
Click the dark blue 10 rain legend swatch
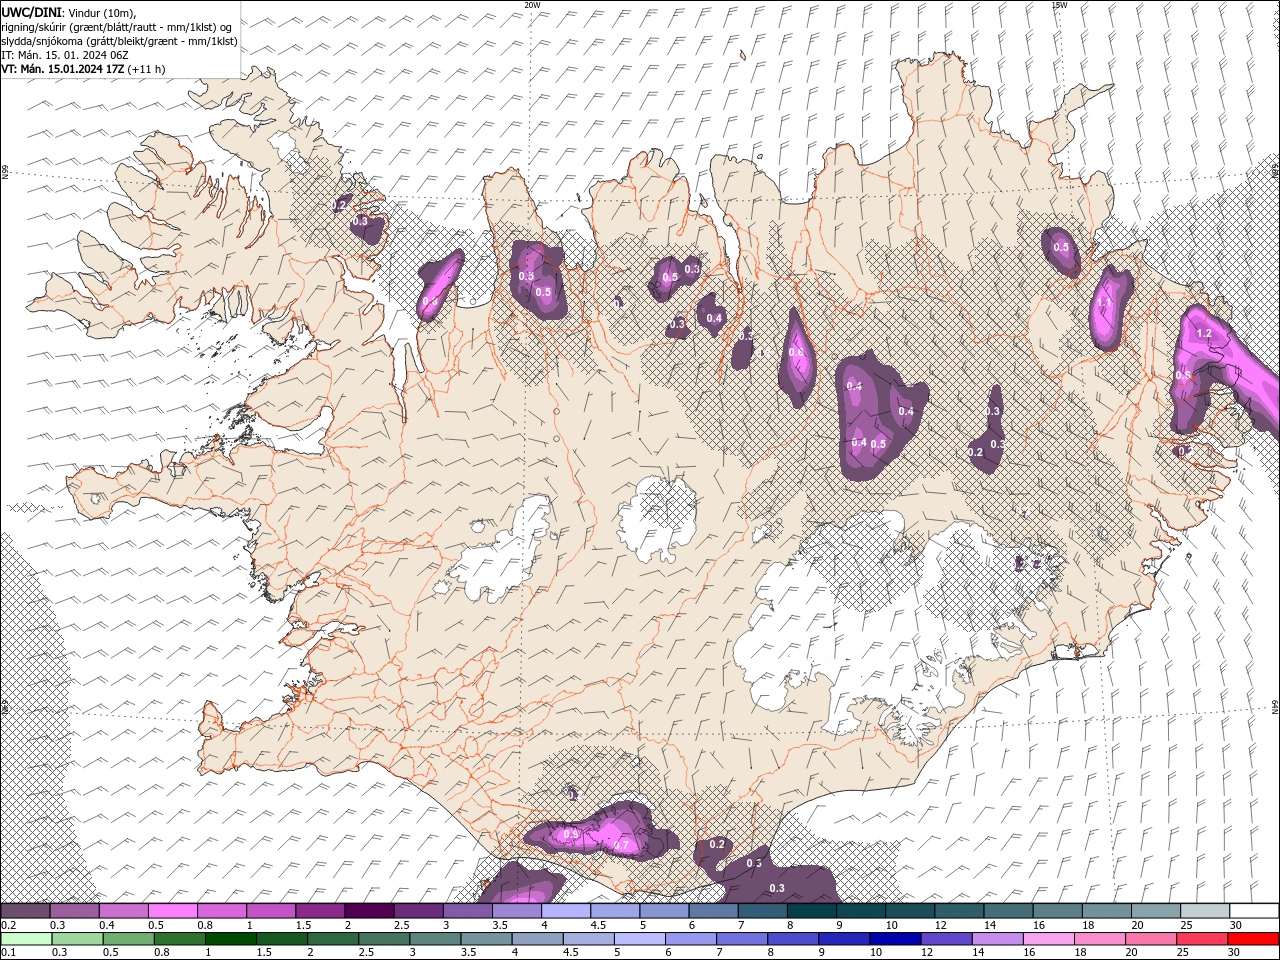tap(894, 939)
